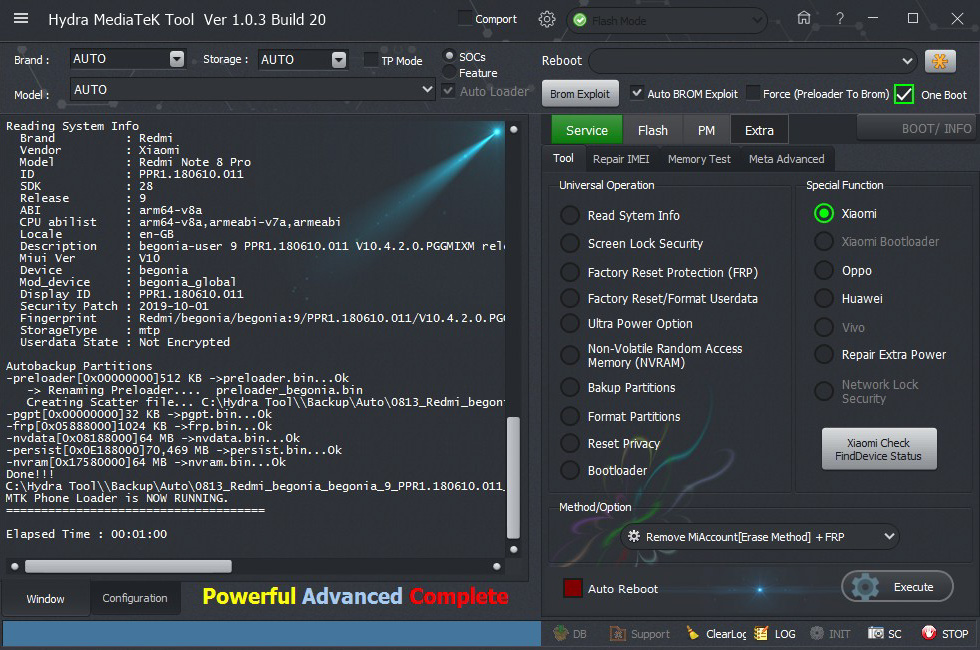This screenshot has height=650, width=980.
Task: Select Oppo special function
Action: [824, 270]
